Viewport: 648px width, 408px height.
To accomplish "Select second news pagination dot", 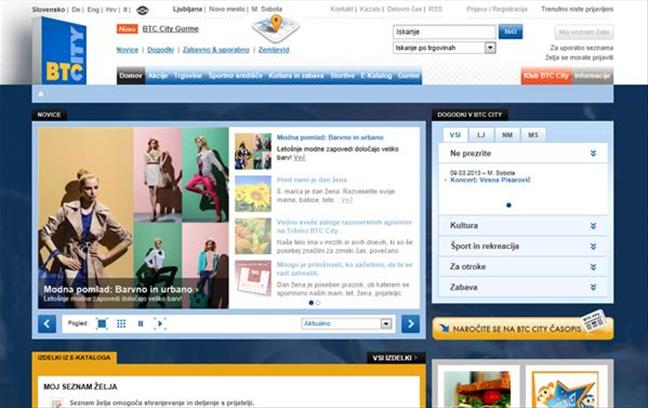I will tap(318, 303).
